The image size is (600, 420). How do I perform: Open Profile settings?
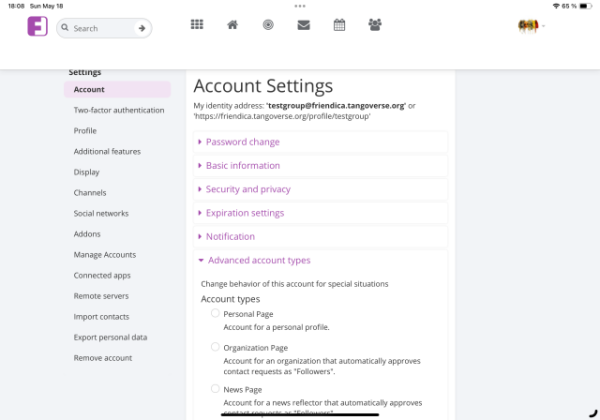[x=85, y=131]
